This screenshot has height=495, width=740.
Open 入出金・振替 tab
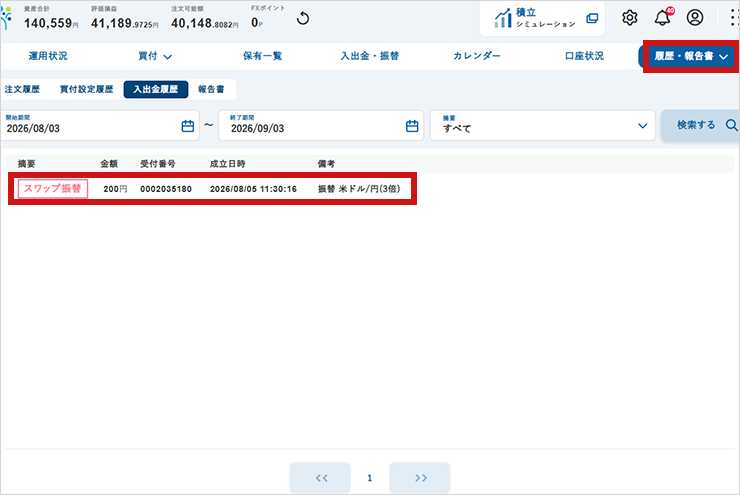click(x=370, y=56)
